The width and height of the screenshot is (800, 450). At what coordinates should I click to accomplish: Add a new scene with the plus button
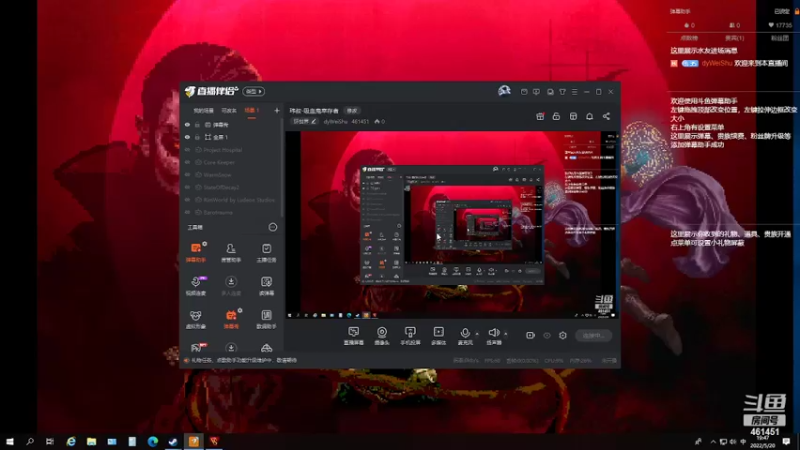[x=277, y=111]
